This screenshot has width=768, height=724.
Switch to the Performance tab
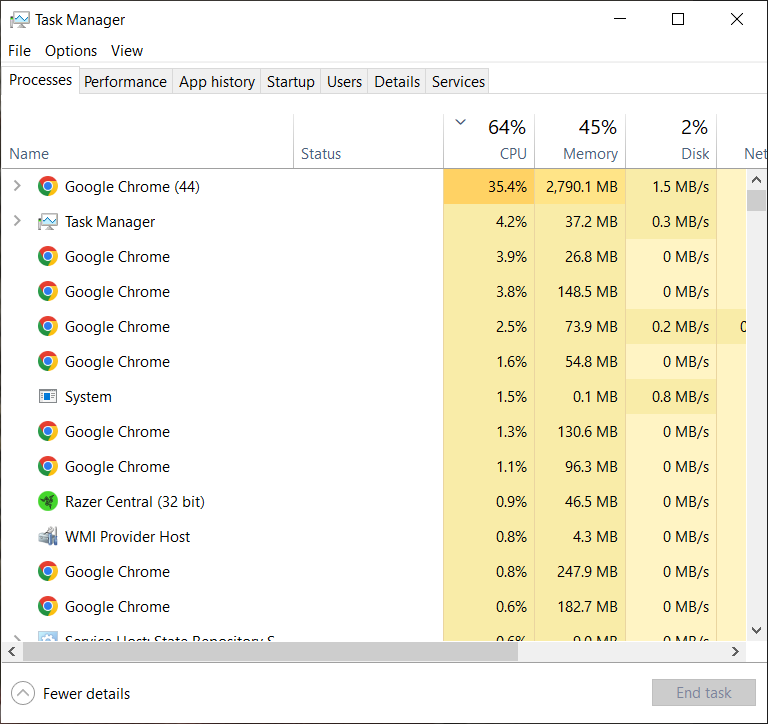125,81
